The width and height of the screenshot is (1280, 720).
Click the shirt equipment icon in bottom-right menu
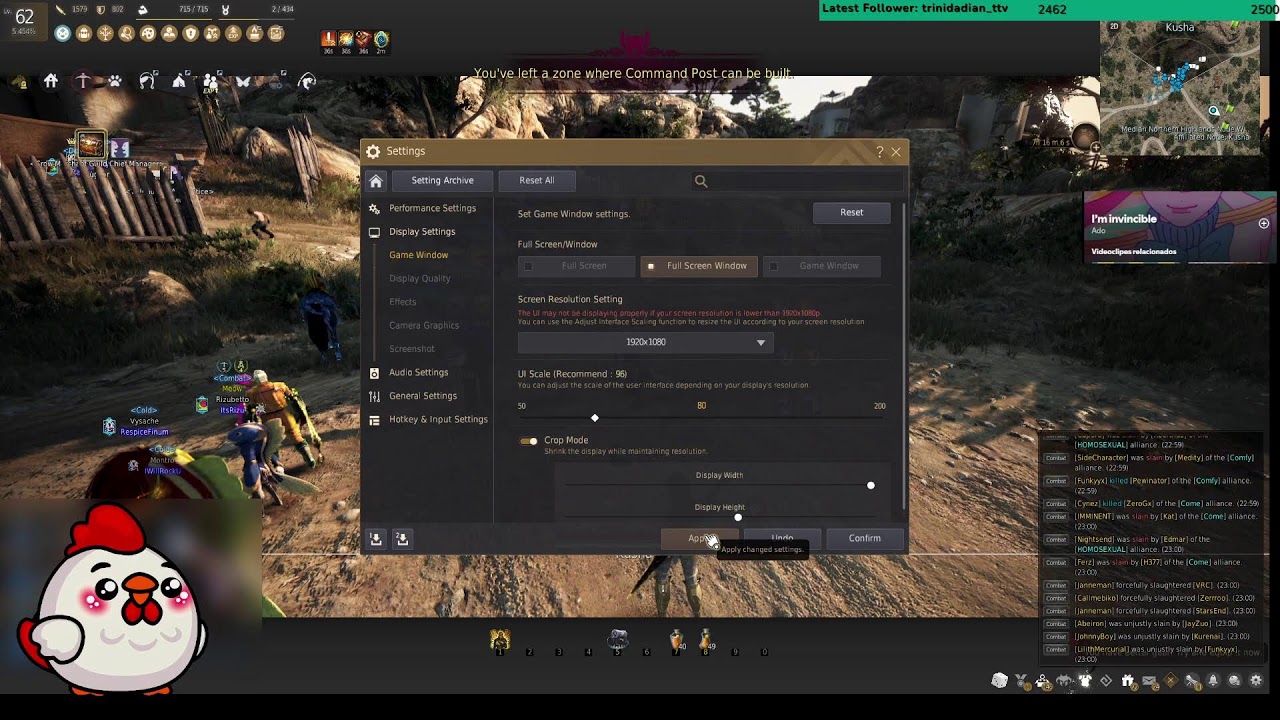tap(1085, 680)
